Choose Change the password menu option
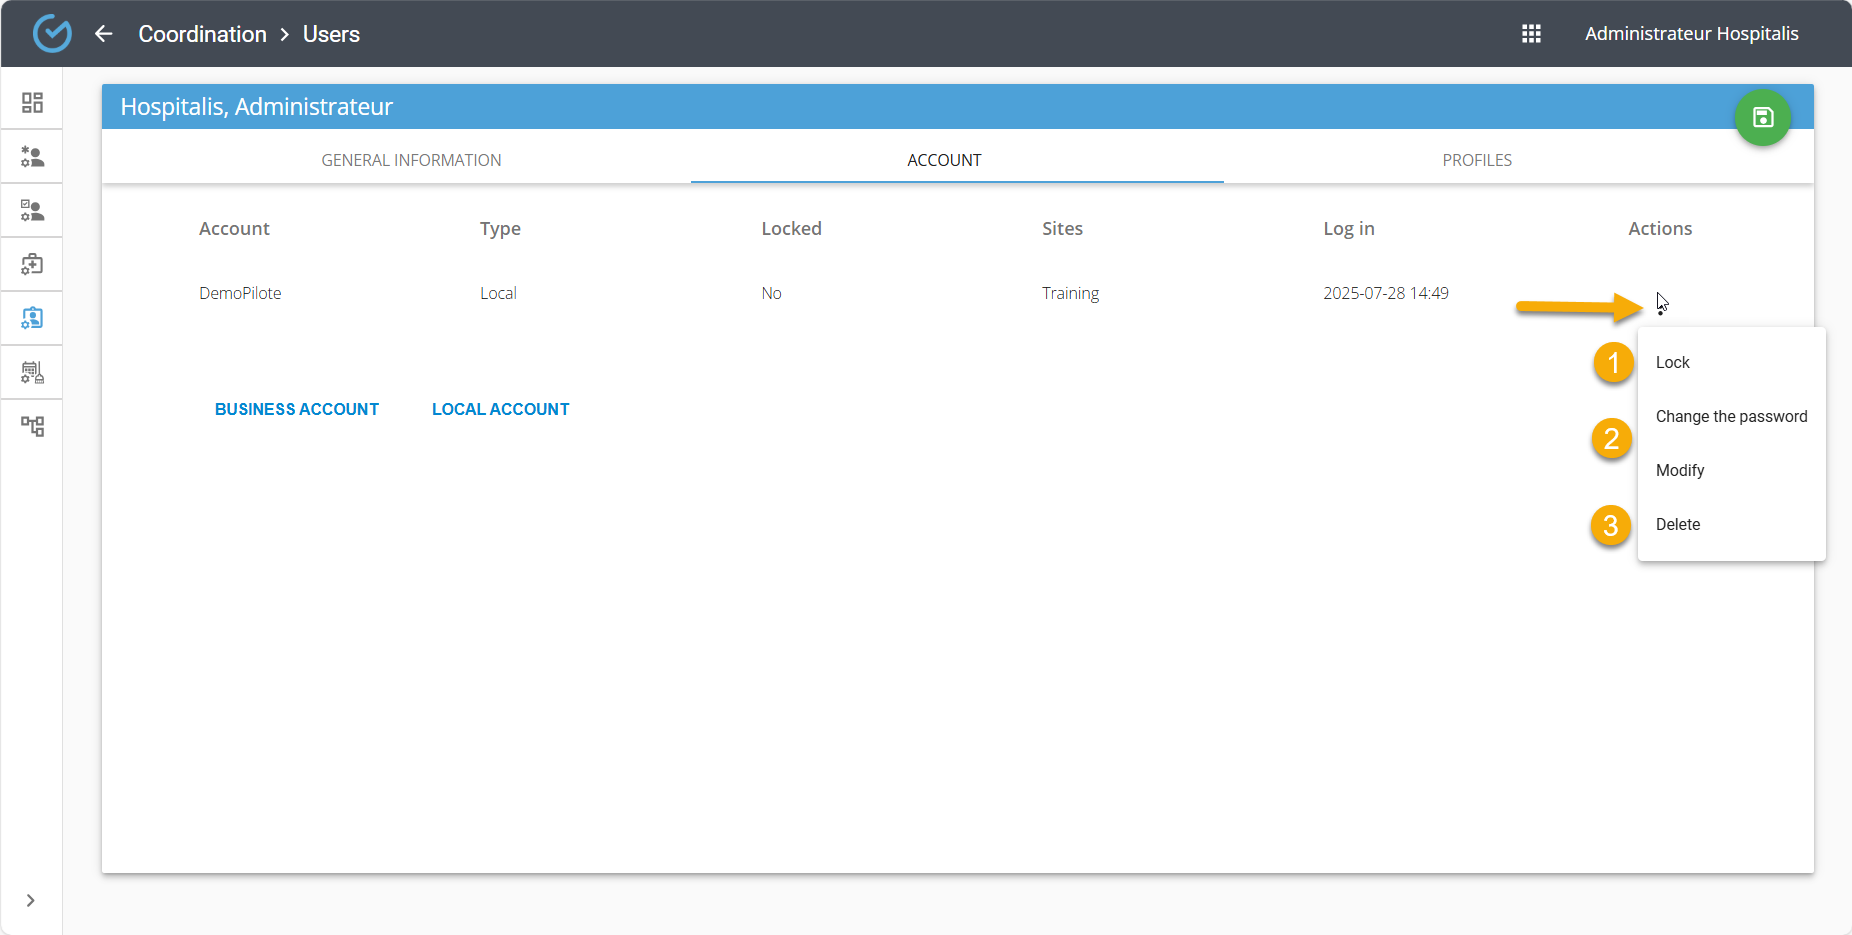1852x935 pixels. [1731, 416]
